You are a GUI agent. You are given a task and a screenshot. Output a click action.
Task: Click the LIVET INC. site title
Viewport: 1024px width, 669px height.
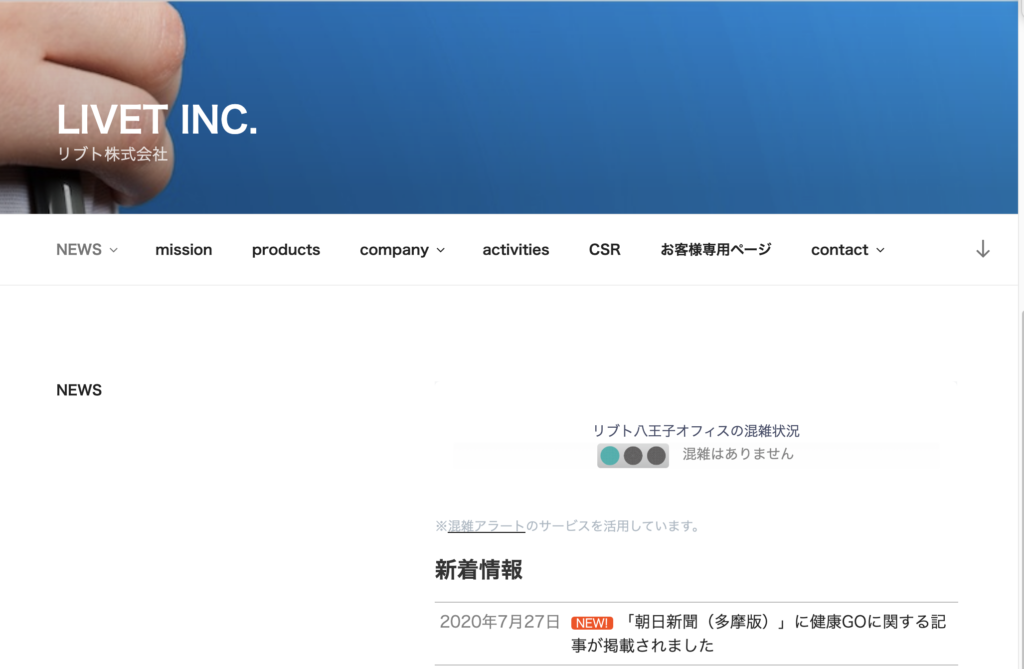[157, 120]
